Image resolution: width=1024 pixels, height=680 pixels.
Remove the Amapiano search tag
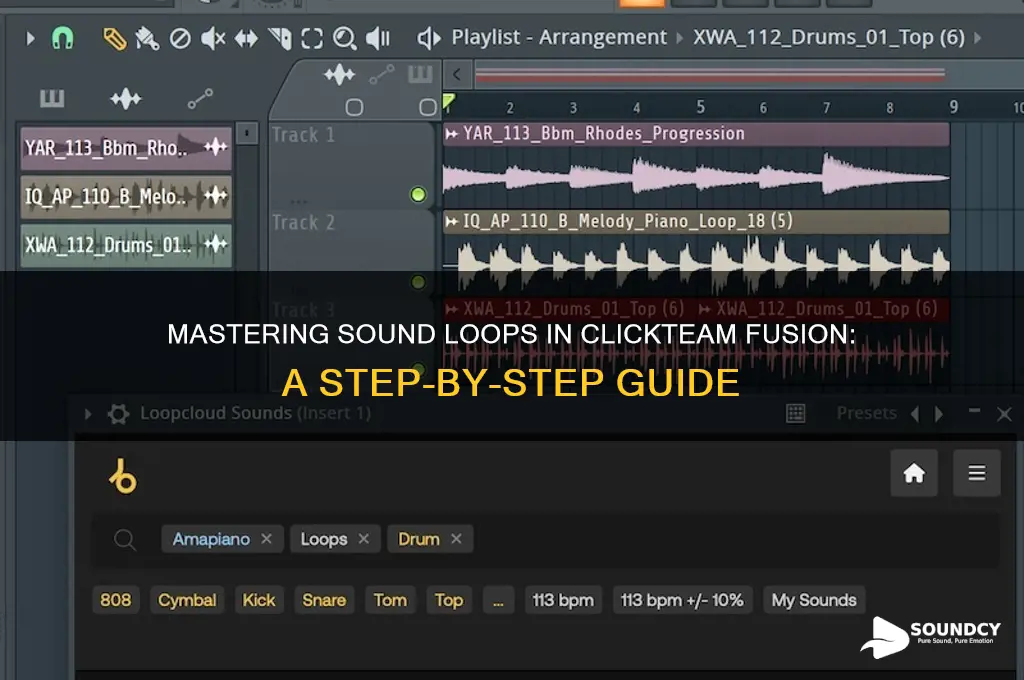(266, 539)
